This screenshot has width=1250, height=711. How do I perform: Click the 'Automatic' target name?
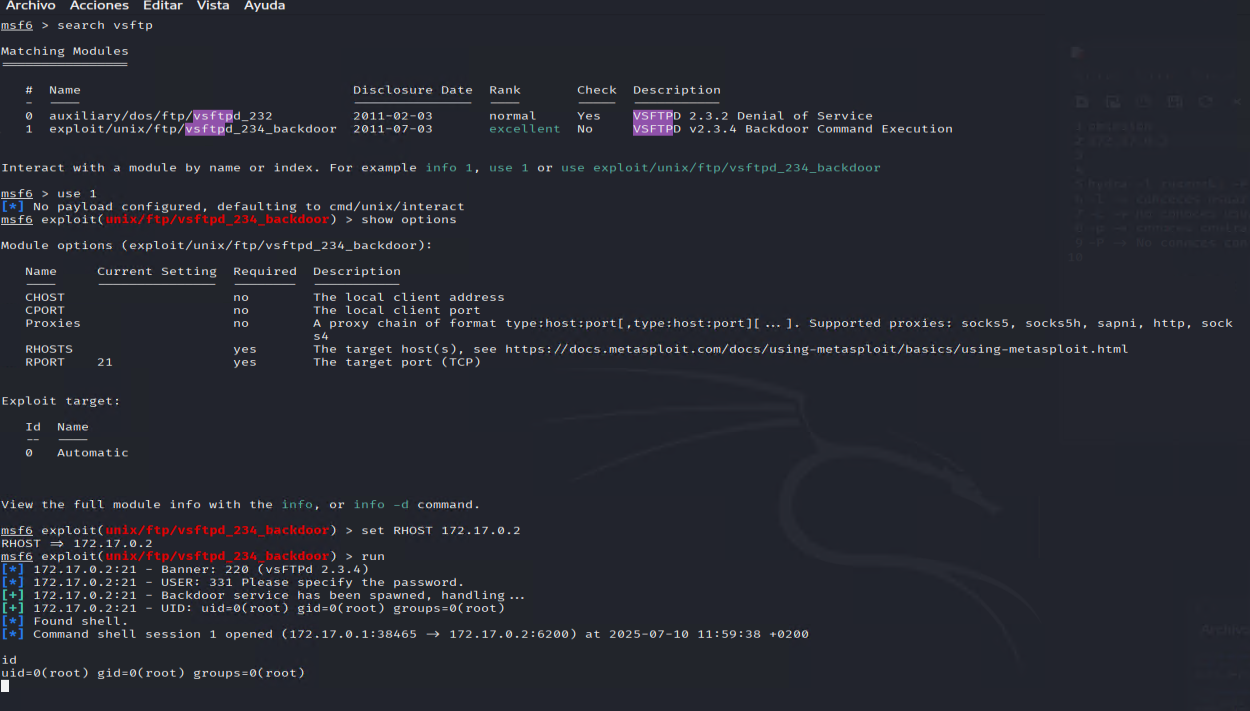pos(93,453)
